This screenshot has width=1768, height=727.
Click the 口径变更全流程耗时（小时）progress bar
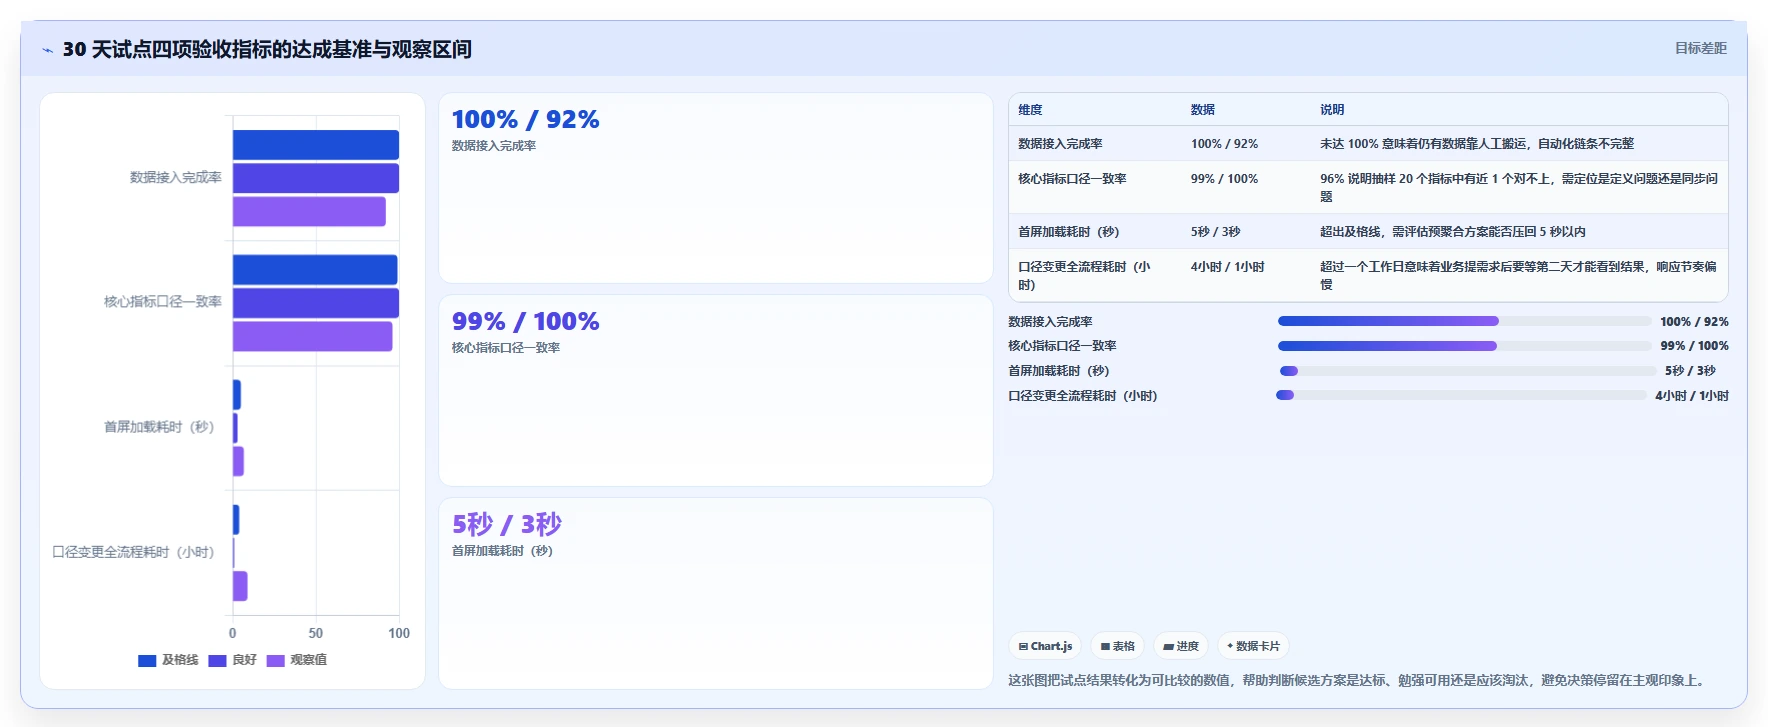(1461, 395)
